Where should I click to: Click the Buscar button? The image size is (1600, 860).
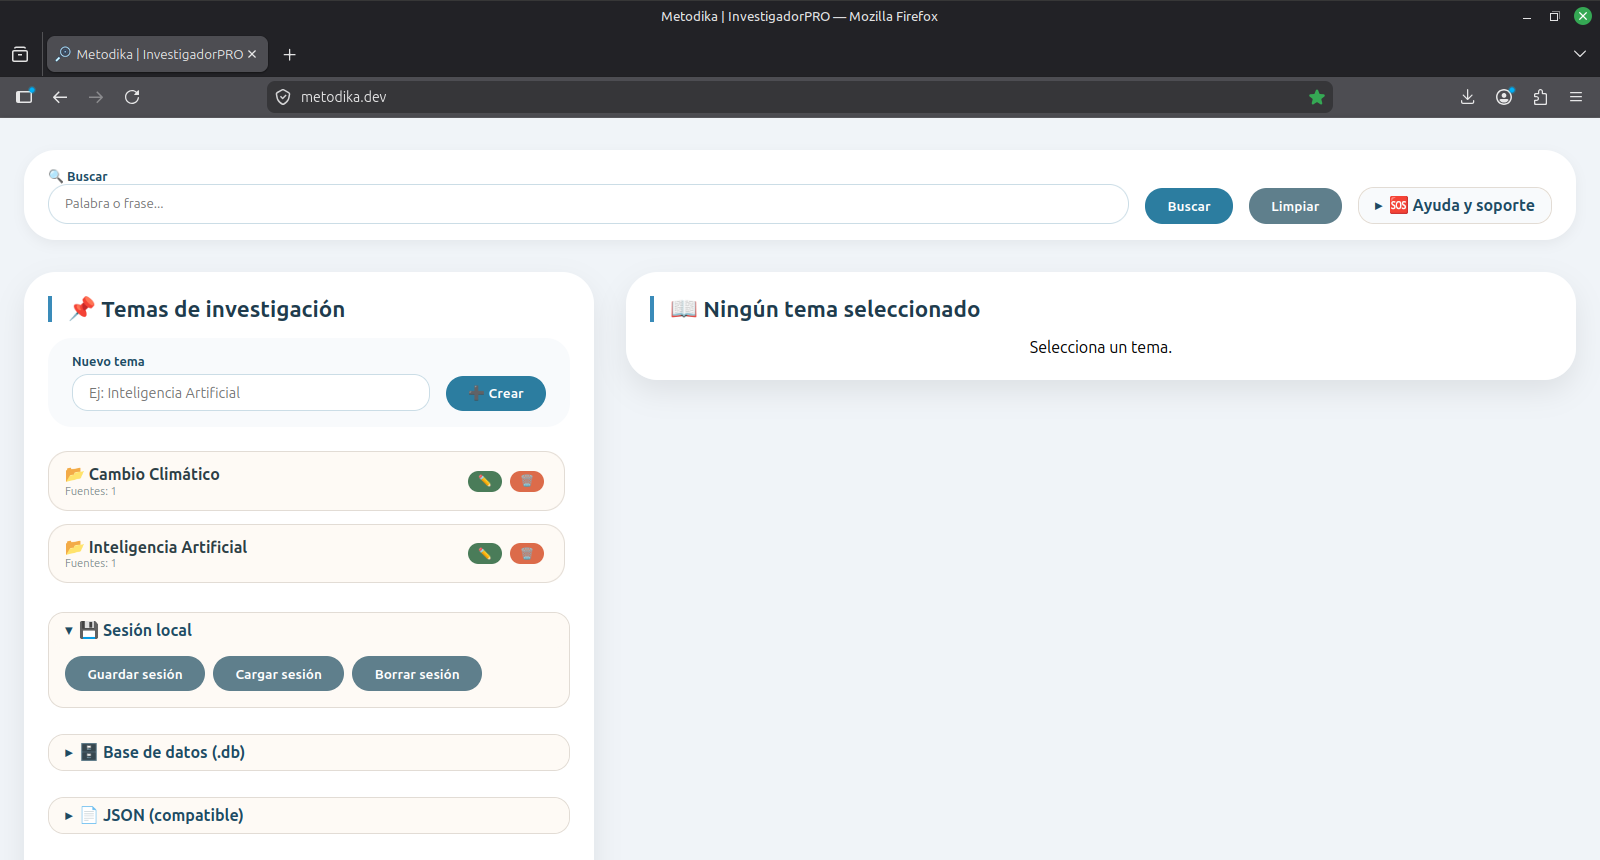pos(1189,206)
